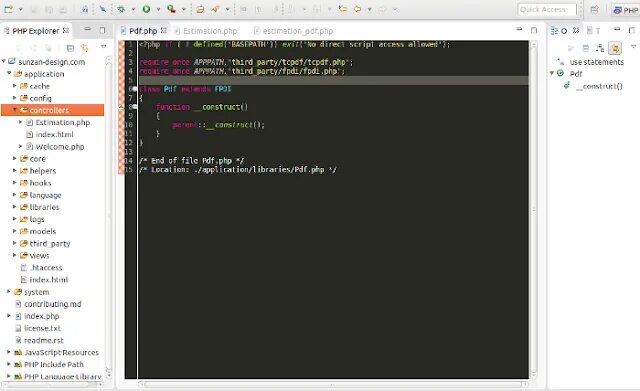Click the Open Perspective icon
The image size is (640, 391).
pyautogui.click(x=594, y=9)
